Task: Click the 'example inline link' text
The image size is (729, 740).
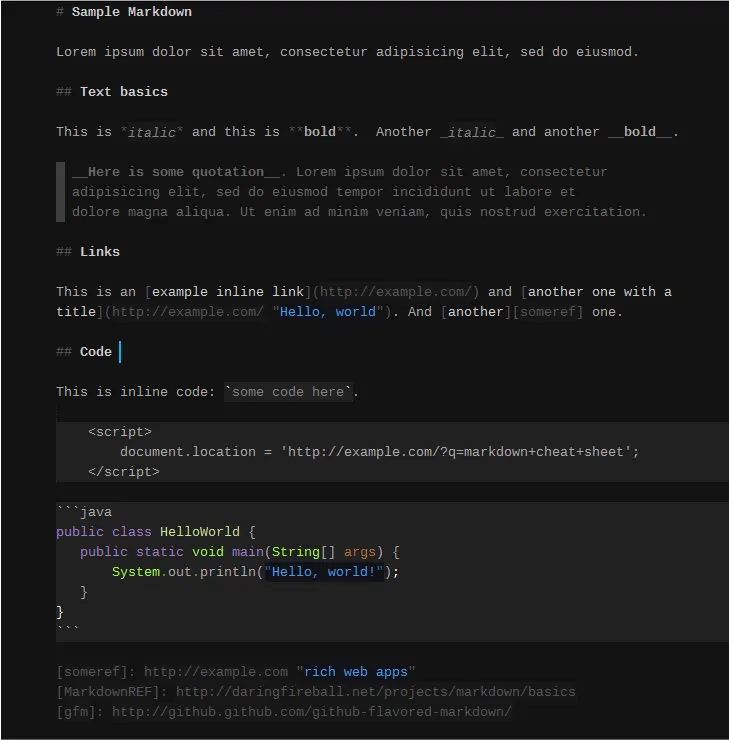Action: click(x=228, y=292)
